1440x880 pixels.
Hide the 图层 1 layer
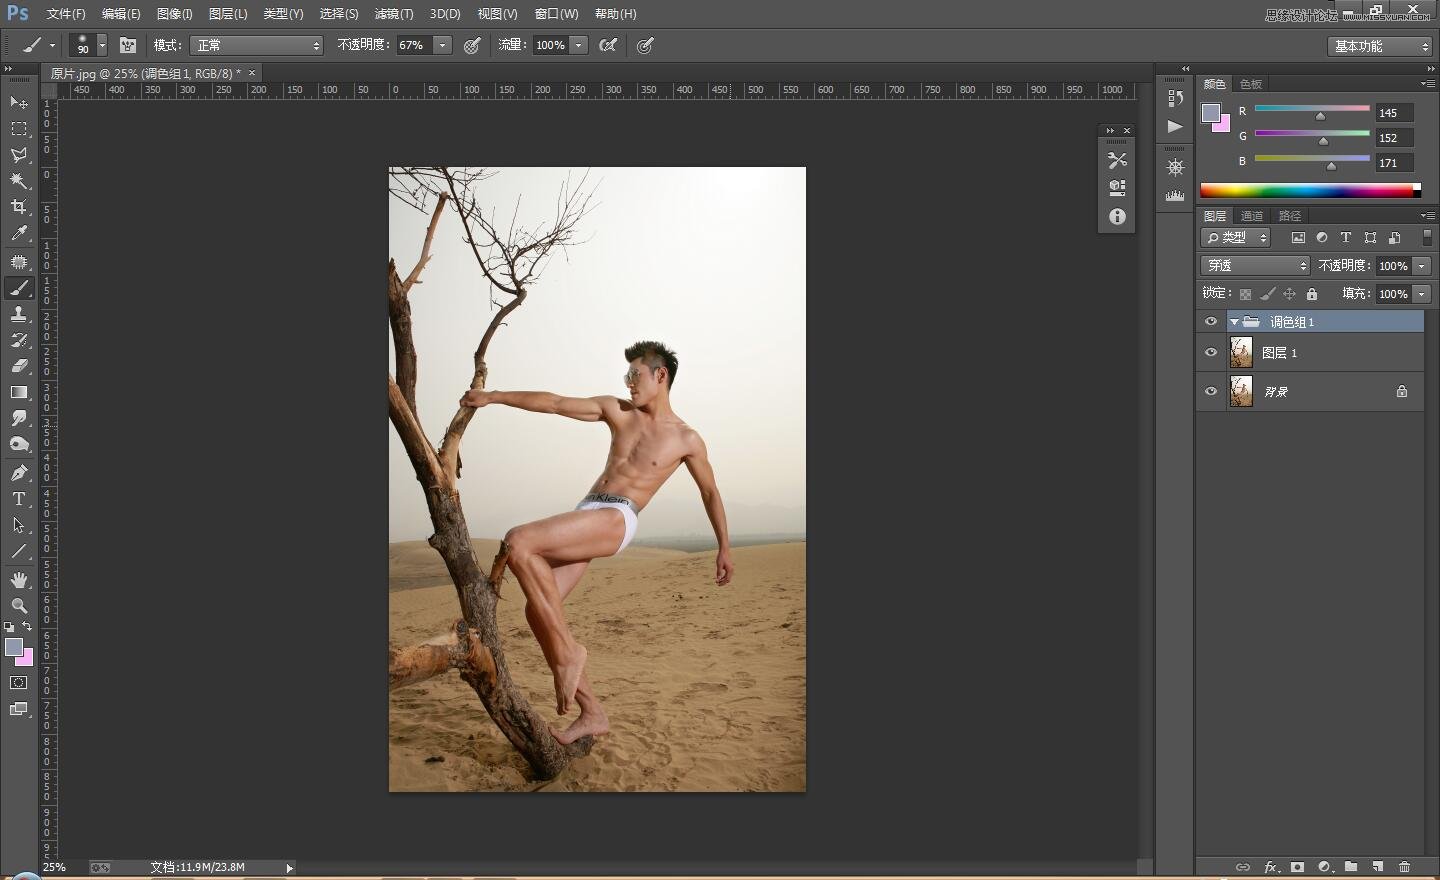(x=1211, y=353)
